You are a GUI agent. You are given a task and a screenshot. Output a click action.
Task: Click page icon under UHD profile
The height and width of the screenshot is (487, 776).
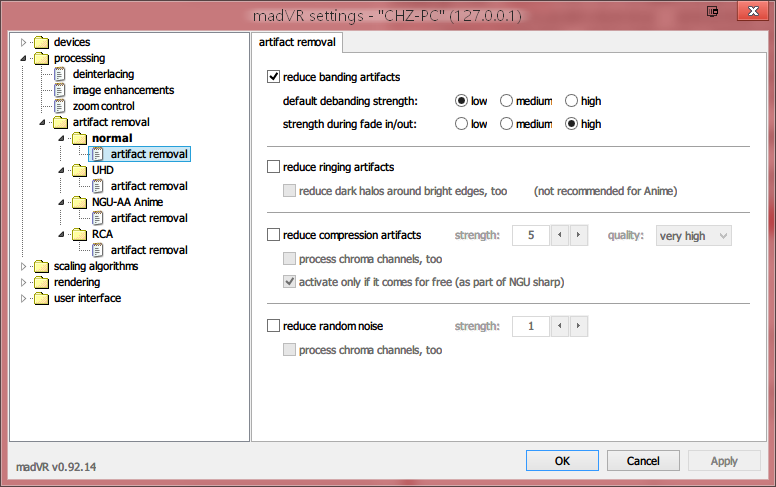[98, 186]
